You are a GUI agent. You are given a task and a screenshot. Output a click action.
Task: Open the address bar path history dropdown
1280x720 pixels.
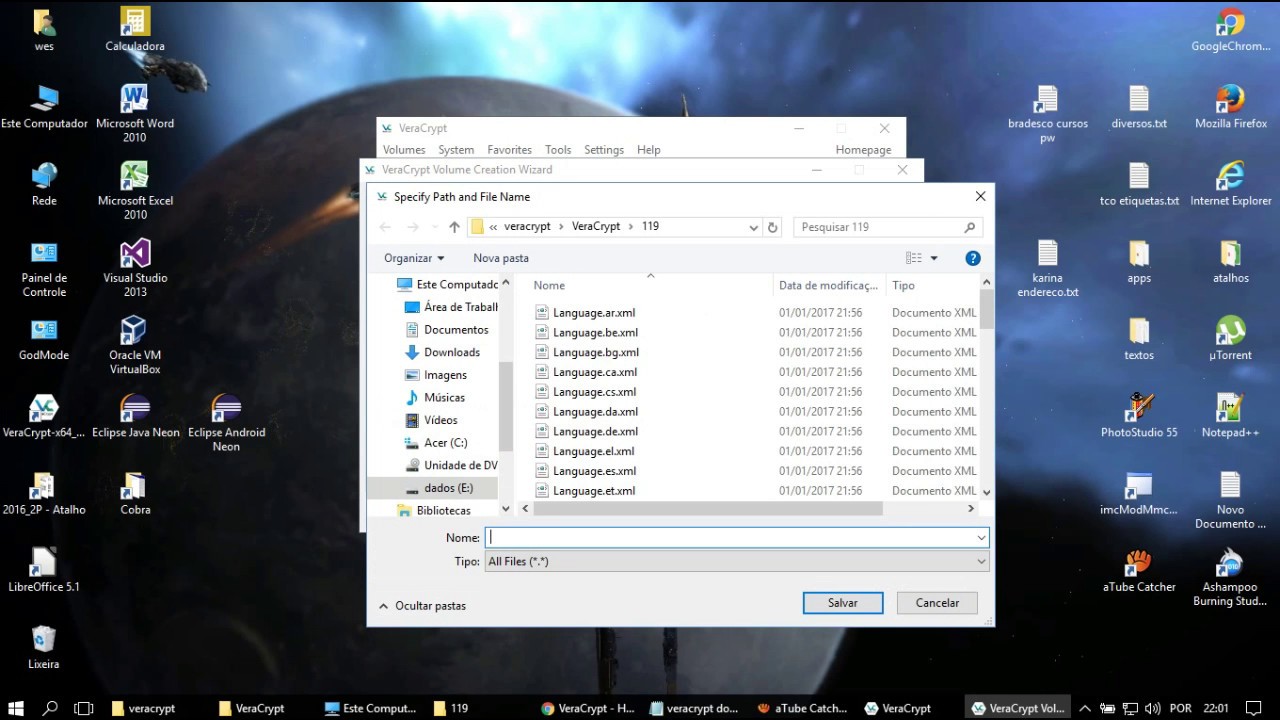tap(753, 227)
